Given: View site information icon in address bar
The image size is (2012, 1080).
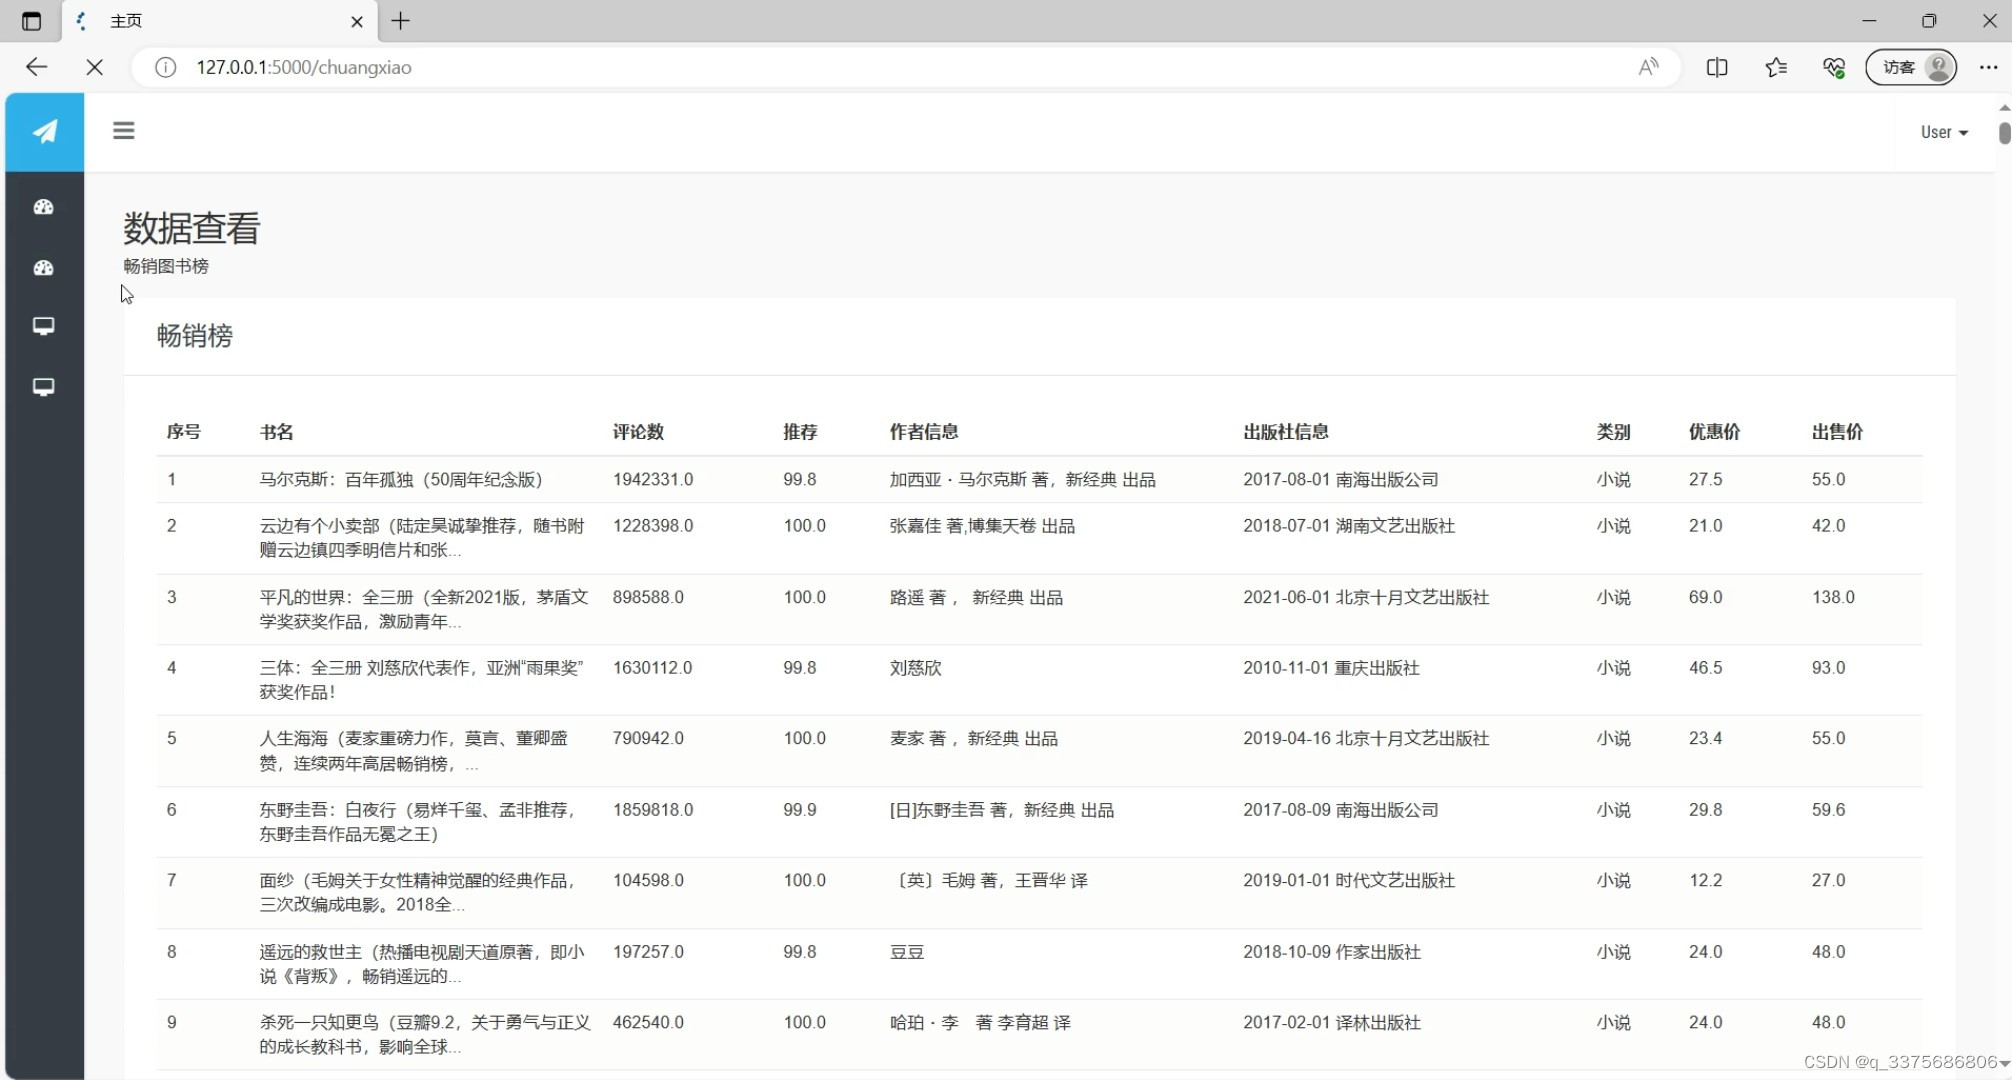Looking at the screenshot, I should tap(166, 67).
